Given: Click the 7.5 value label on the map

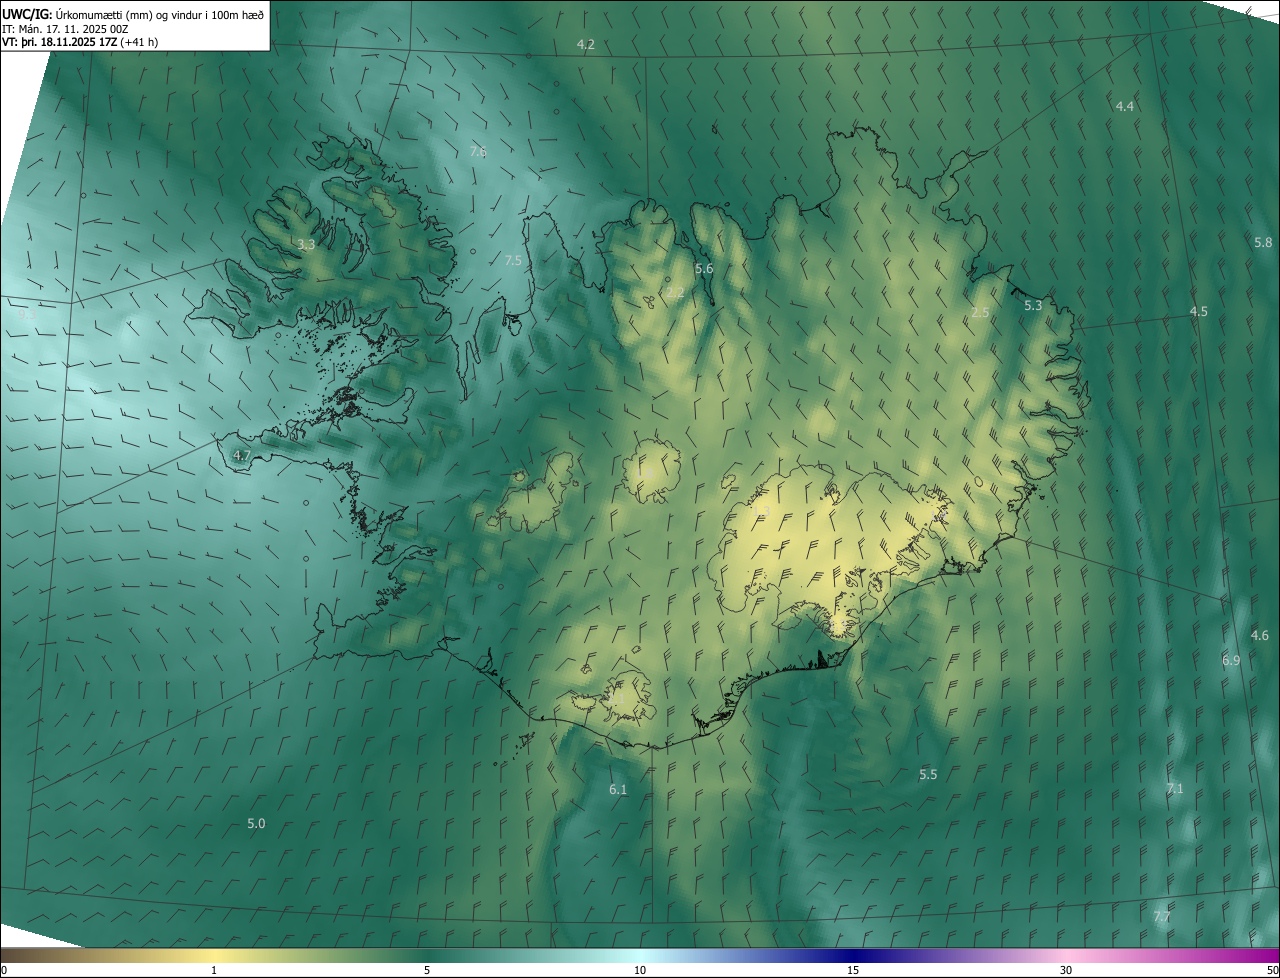Looking at the screenshot, I should point(513,260).
